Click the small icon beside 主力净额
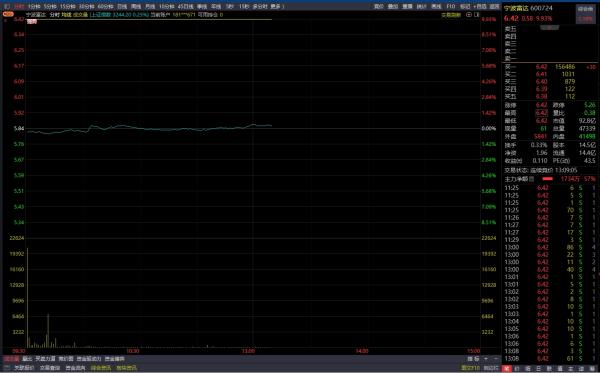600x373 pixels. [532, 179]
